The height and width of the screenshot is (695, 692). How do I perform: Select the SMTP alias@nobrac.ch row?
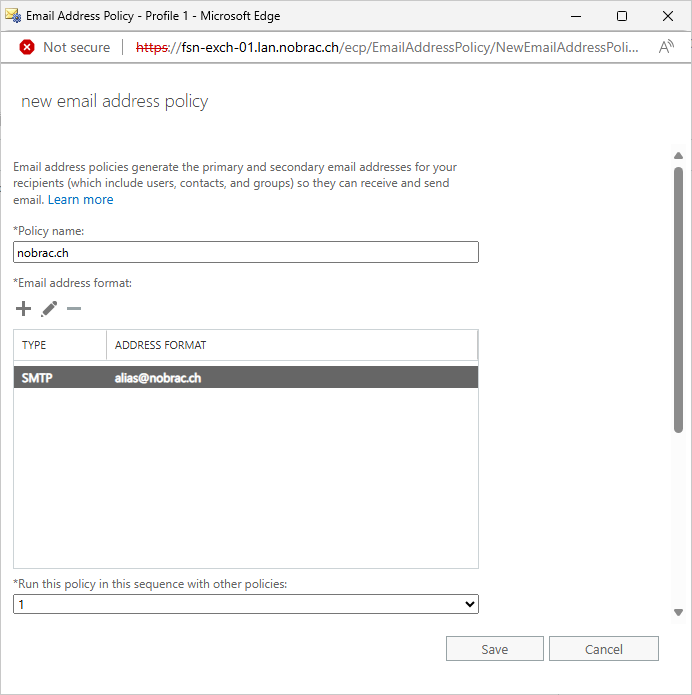point(246,378)
